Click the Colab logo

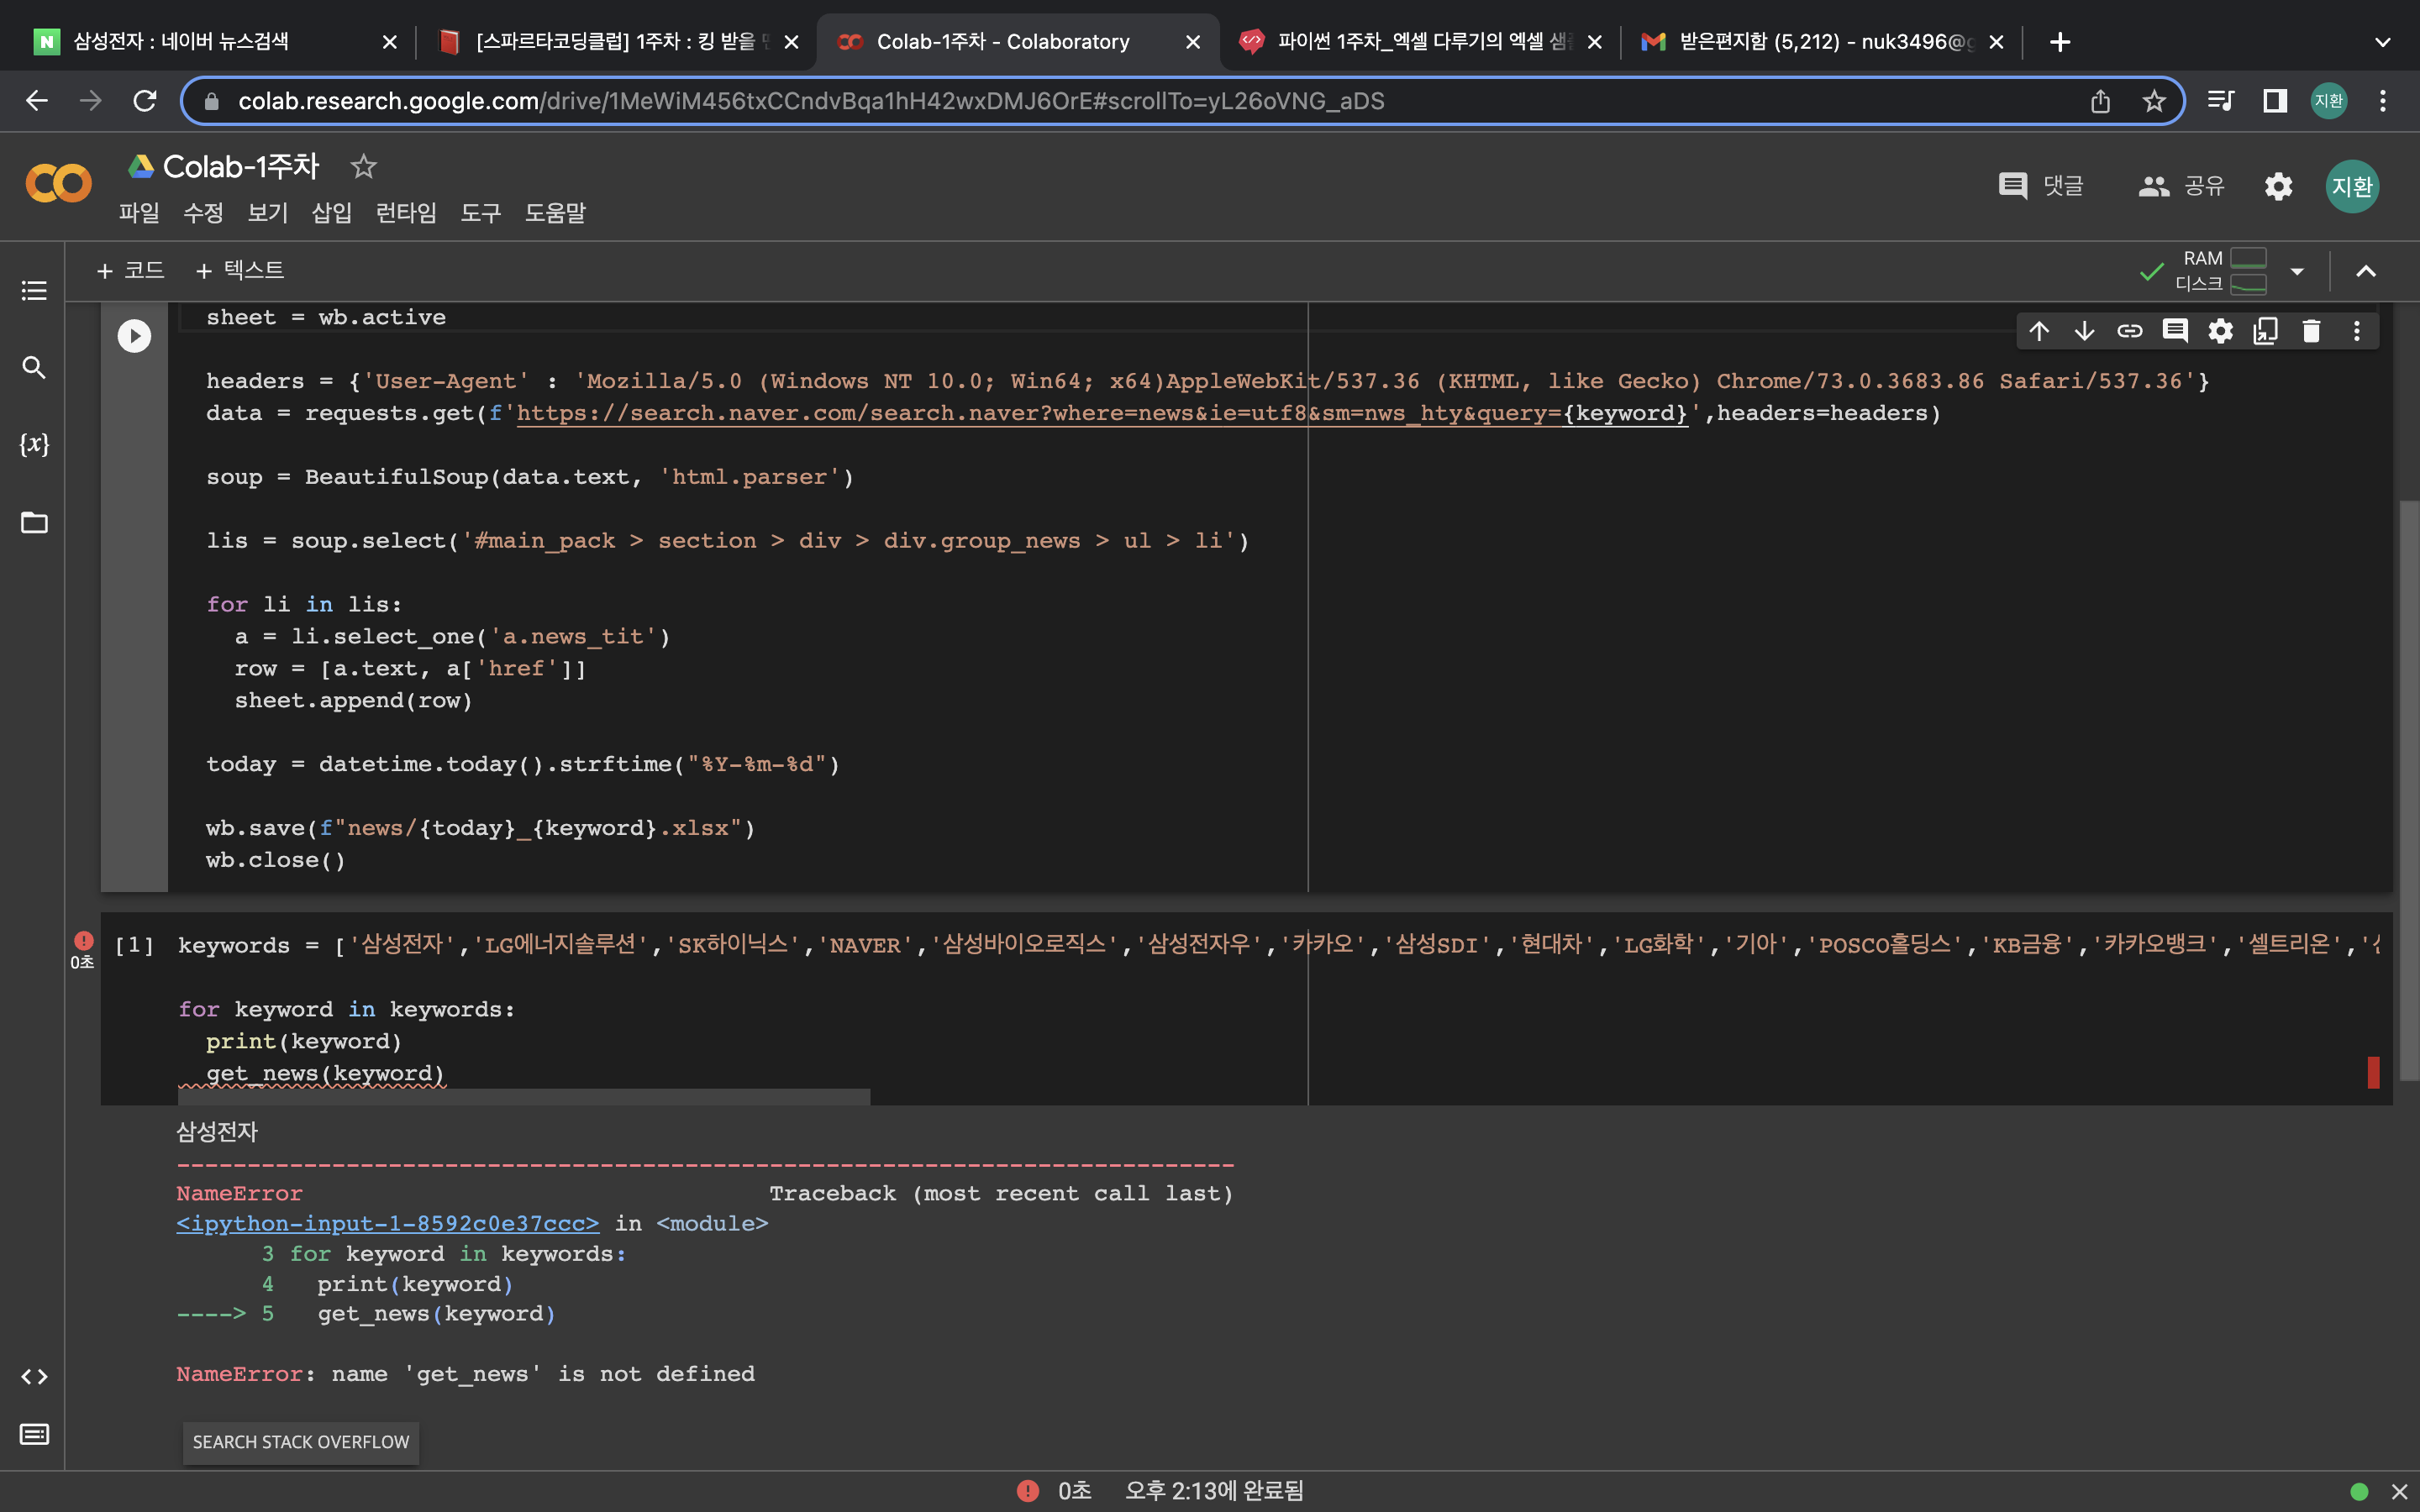click(x=58, y=183)
